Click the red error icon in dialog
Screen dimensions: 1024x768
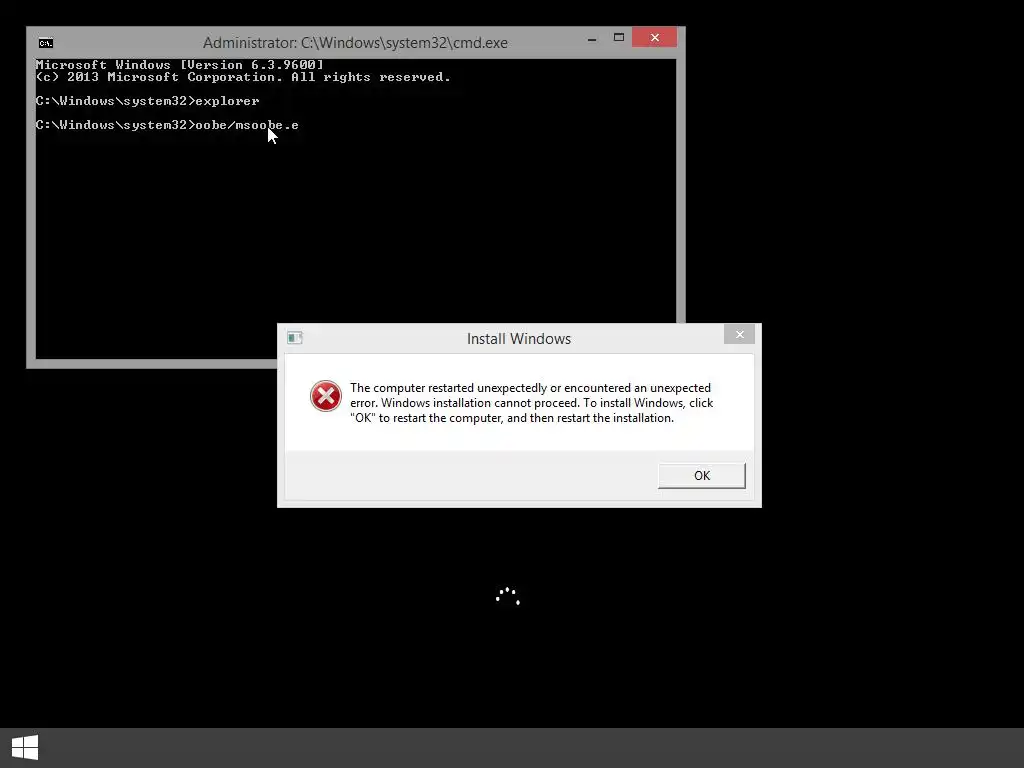click(x=326, y=396)
